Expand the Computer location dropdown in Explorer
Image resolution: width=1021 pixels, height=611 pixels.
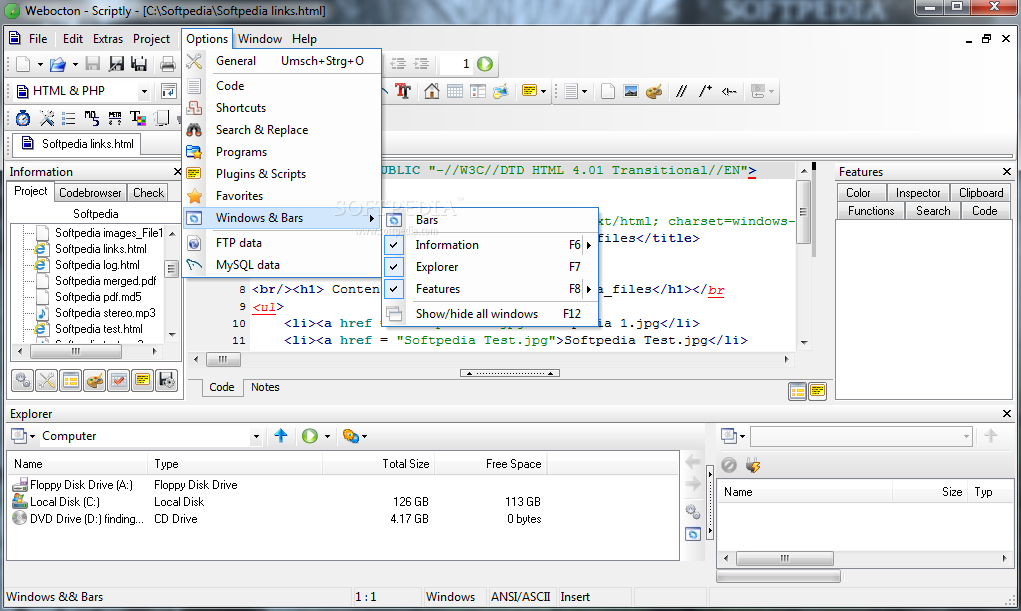tap(256, 436)
